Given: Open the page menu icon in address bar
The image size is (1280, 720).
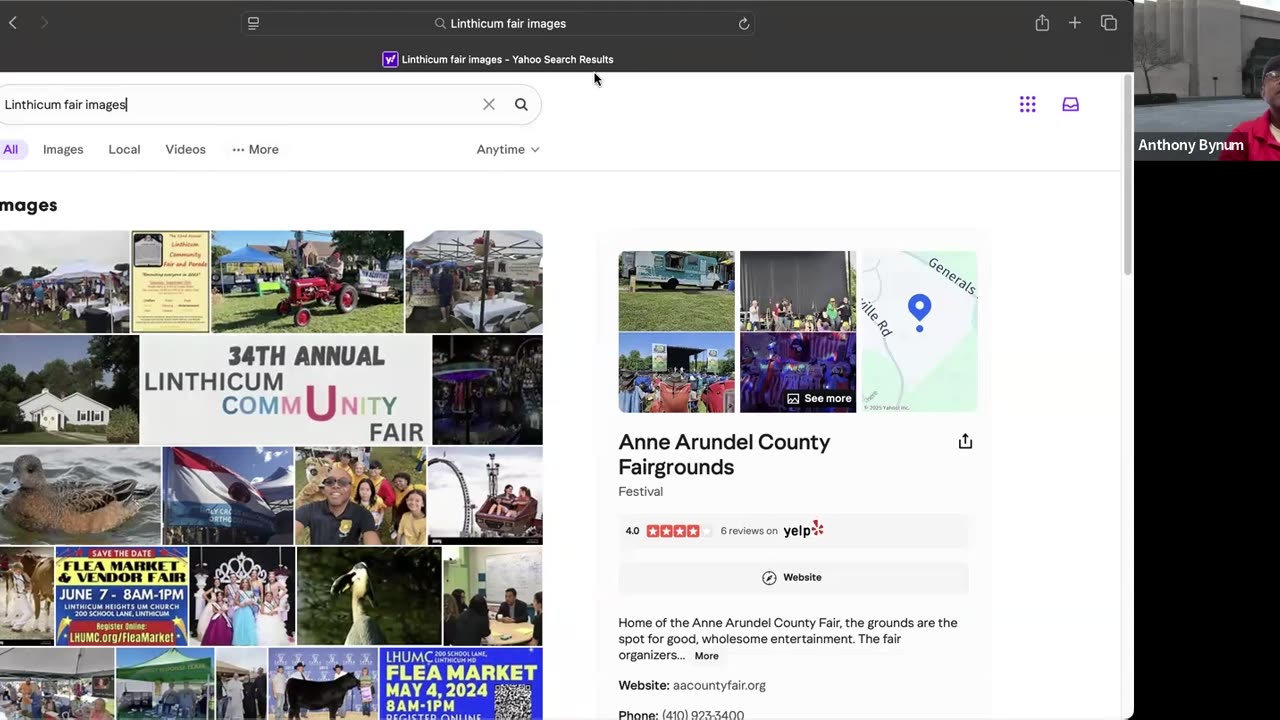Looking at the screenshot, I should click(x=253, y=23).
